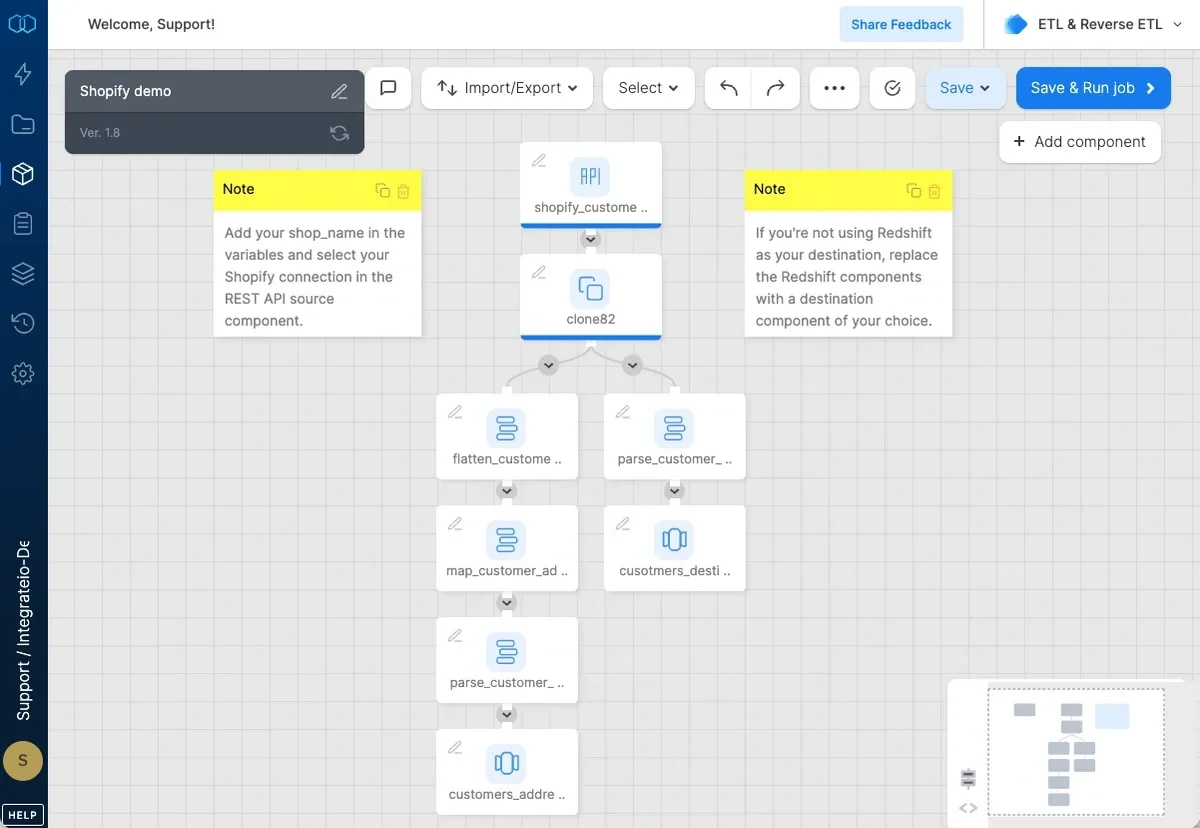The width and height of the screenshot is (1200, 828).
Task: Open the more options ellipsis menu
Action: (x=834, y=88)
